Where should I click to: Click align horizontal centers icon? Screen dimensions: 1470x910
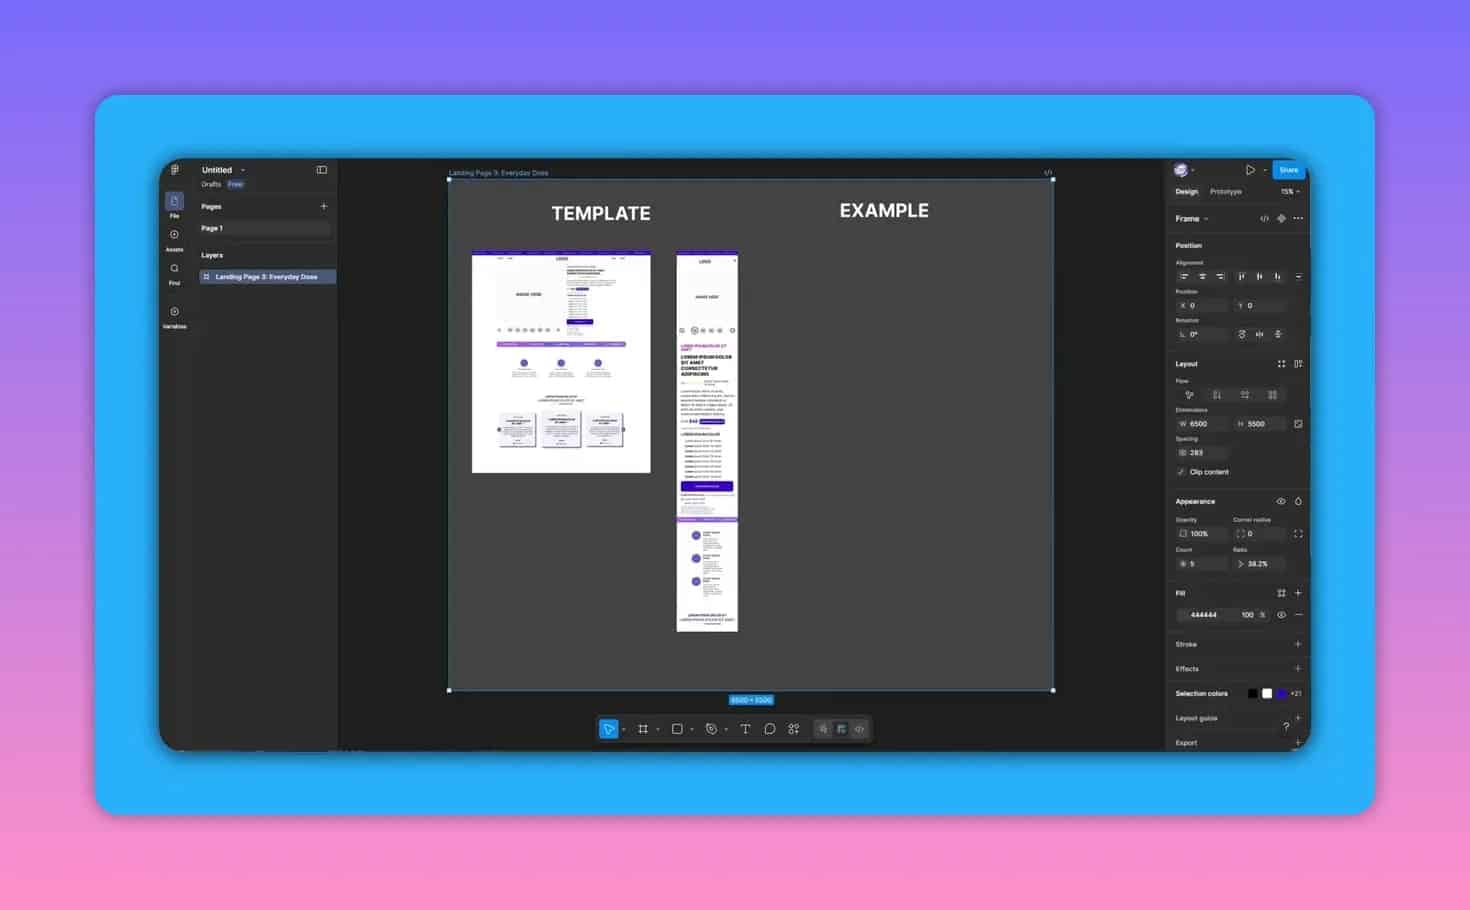1202,277
